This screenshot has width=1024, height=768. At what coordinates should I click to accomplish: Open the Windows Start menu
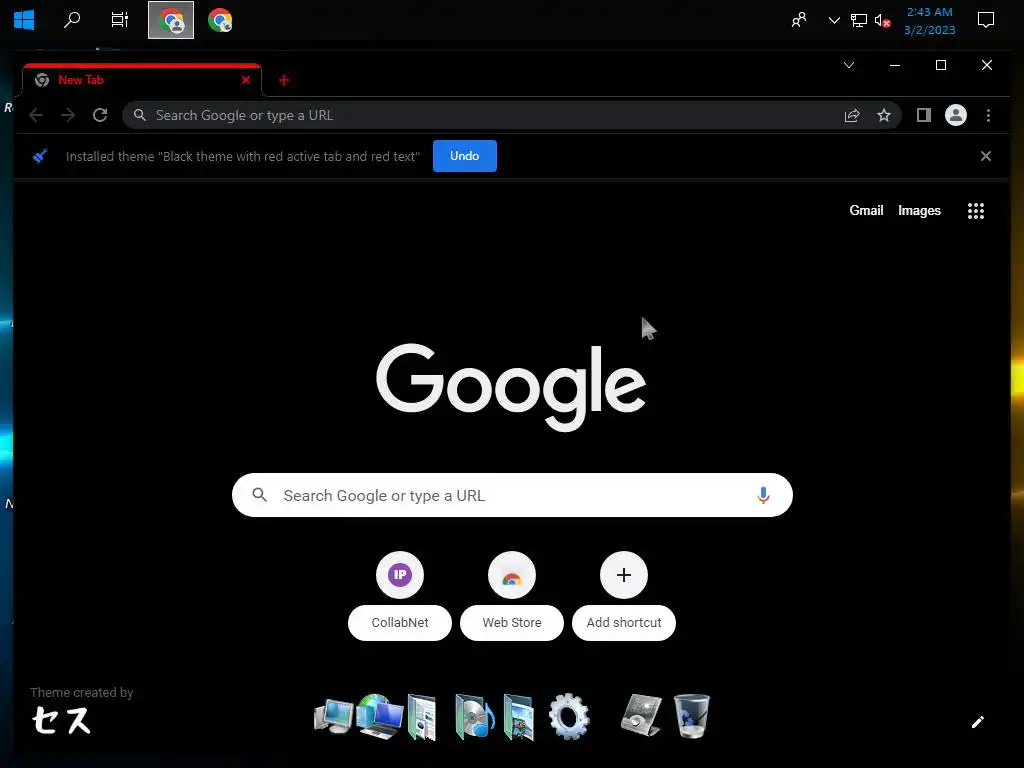(x=24, y=20)
